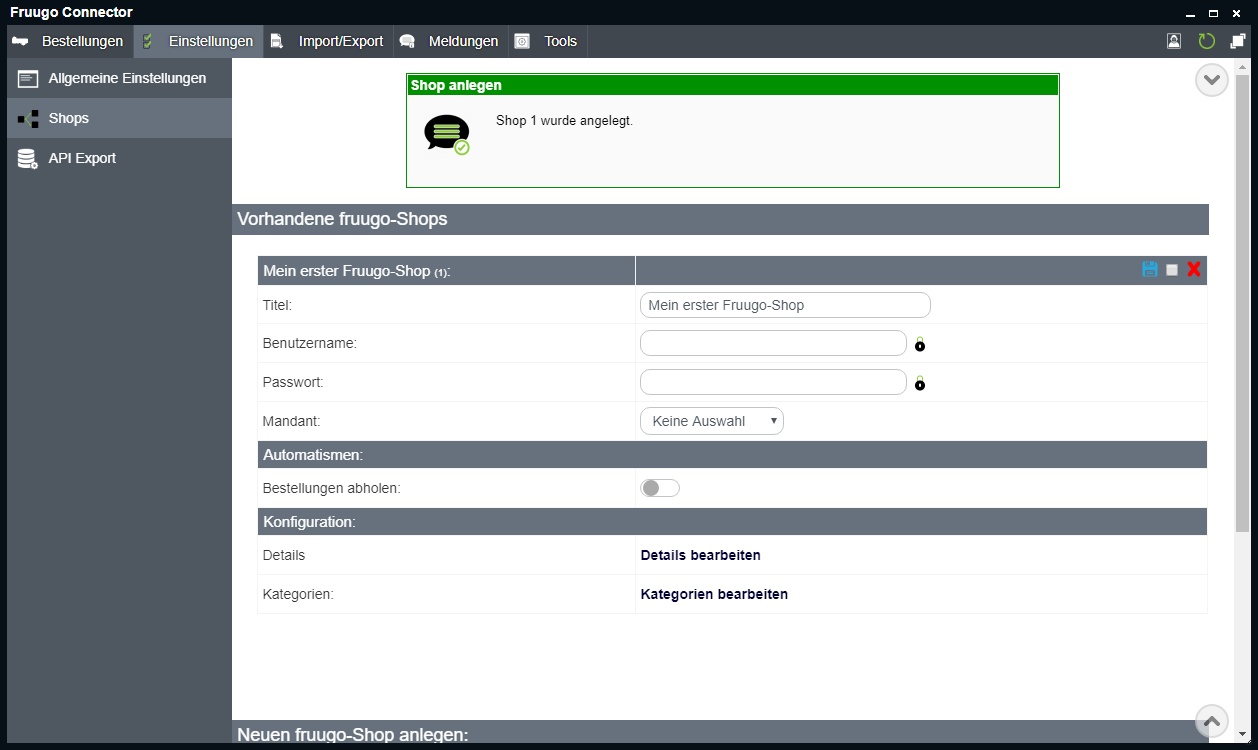This screenshot has width=1258, height=750.
Task: Open the Meldungen menu
Action: coord(450,41)
